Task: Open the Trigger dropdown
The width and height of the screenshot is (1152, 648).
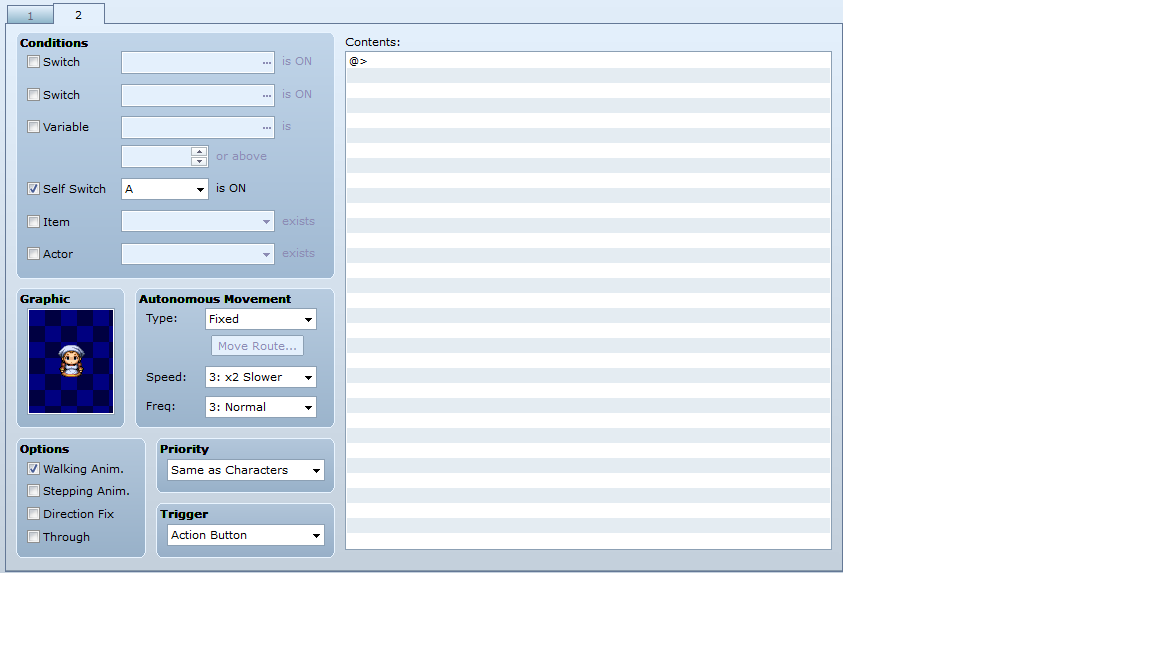Action: click(x=245, y=535)
